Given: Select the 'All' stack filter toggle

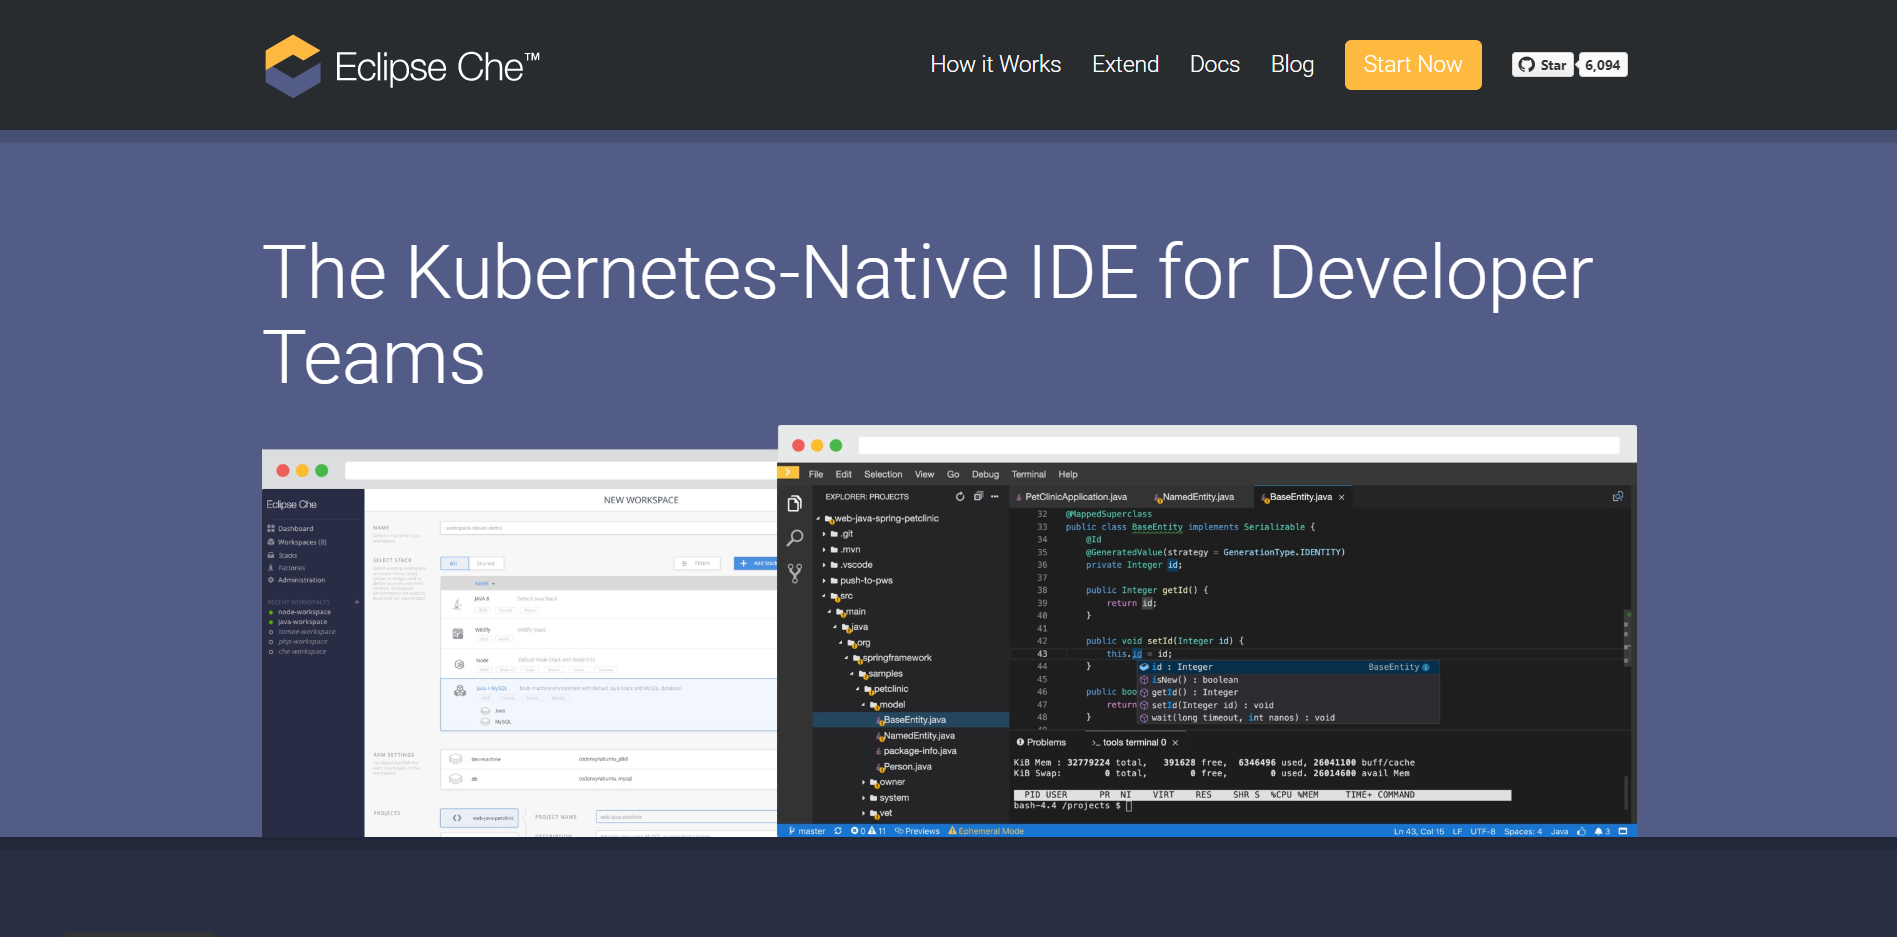Looking at the screenshot, I should click(454, 564).
